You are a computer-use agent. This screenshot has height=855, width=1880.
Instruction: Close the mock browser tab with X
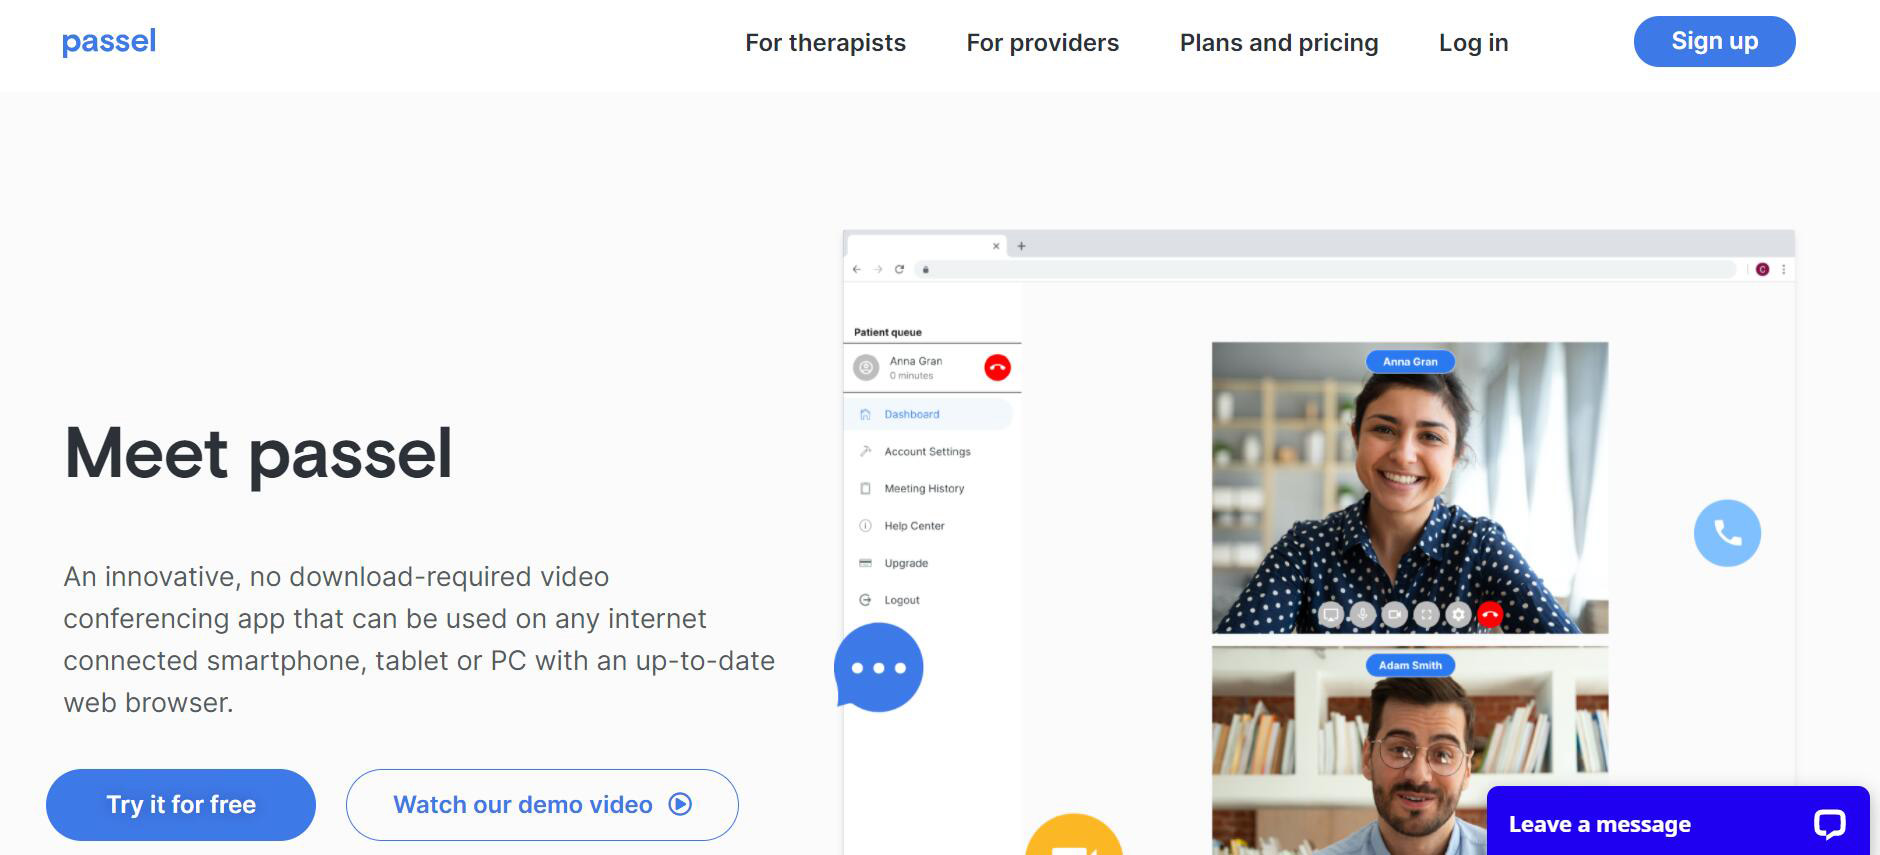pyautogui.click(x=996, y=246)
